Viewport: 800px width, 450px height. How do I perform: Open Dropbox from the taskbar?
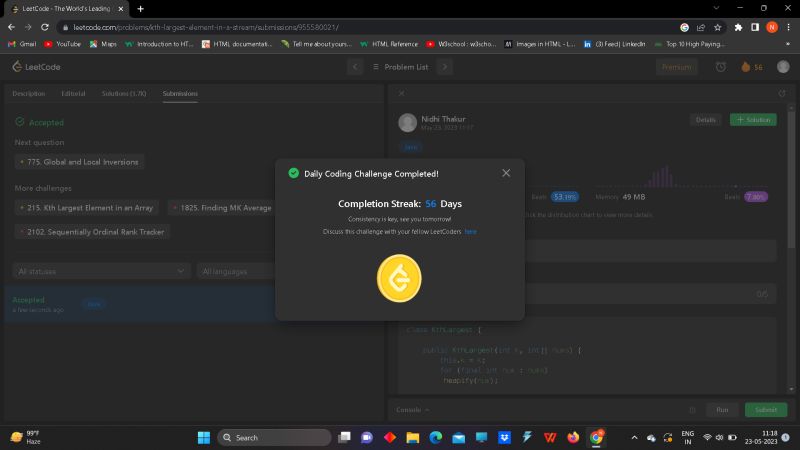[504, 438]
